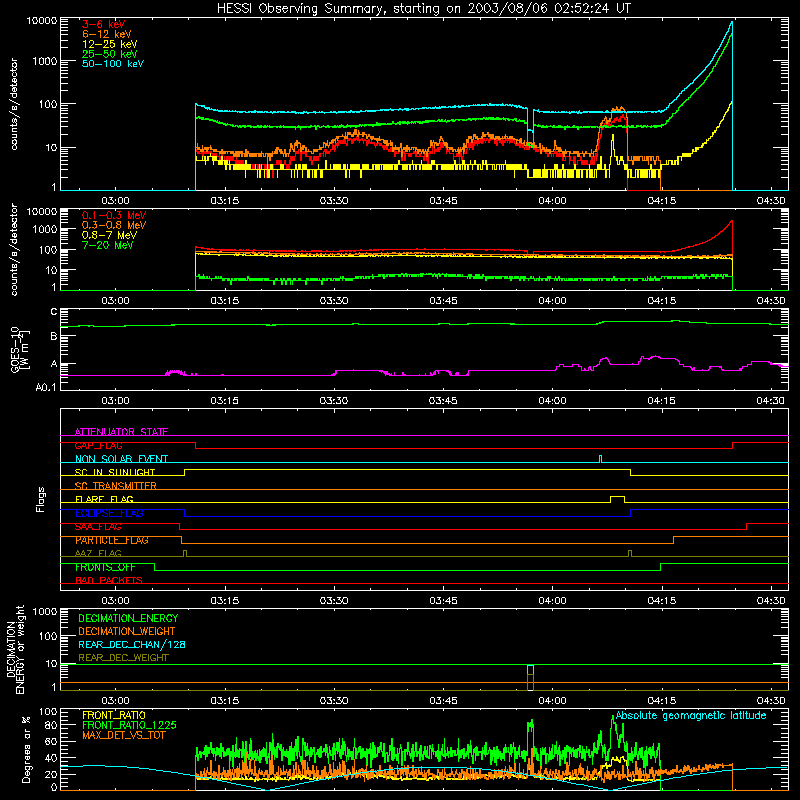Click the PARTICLE_FLAG label
800x800 pixels.
112,540
